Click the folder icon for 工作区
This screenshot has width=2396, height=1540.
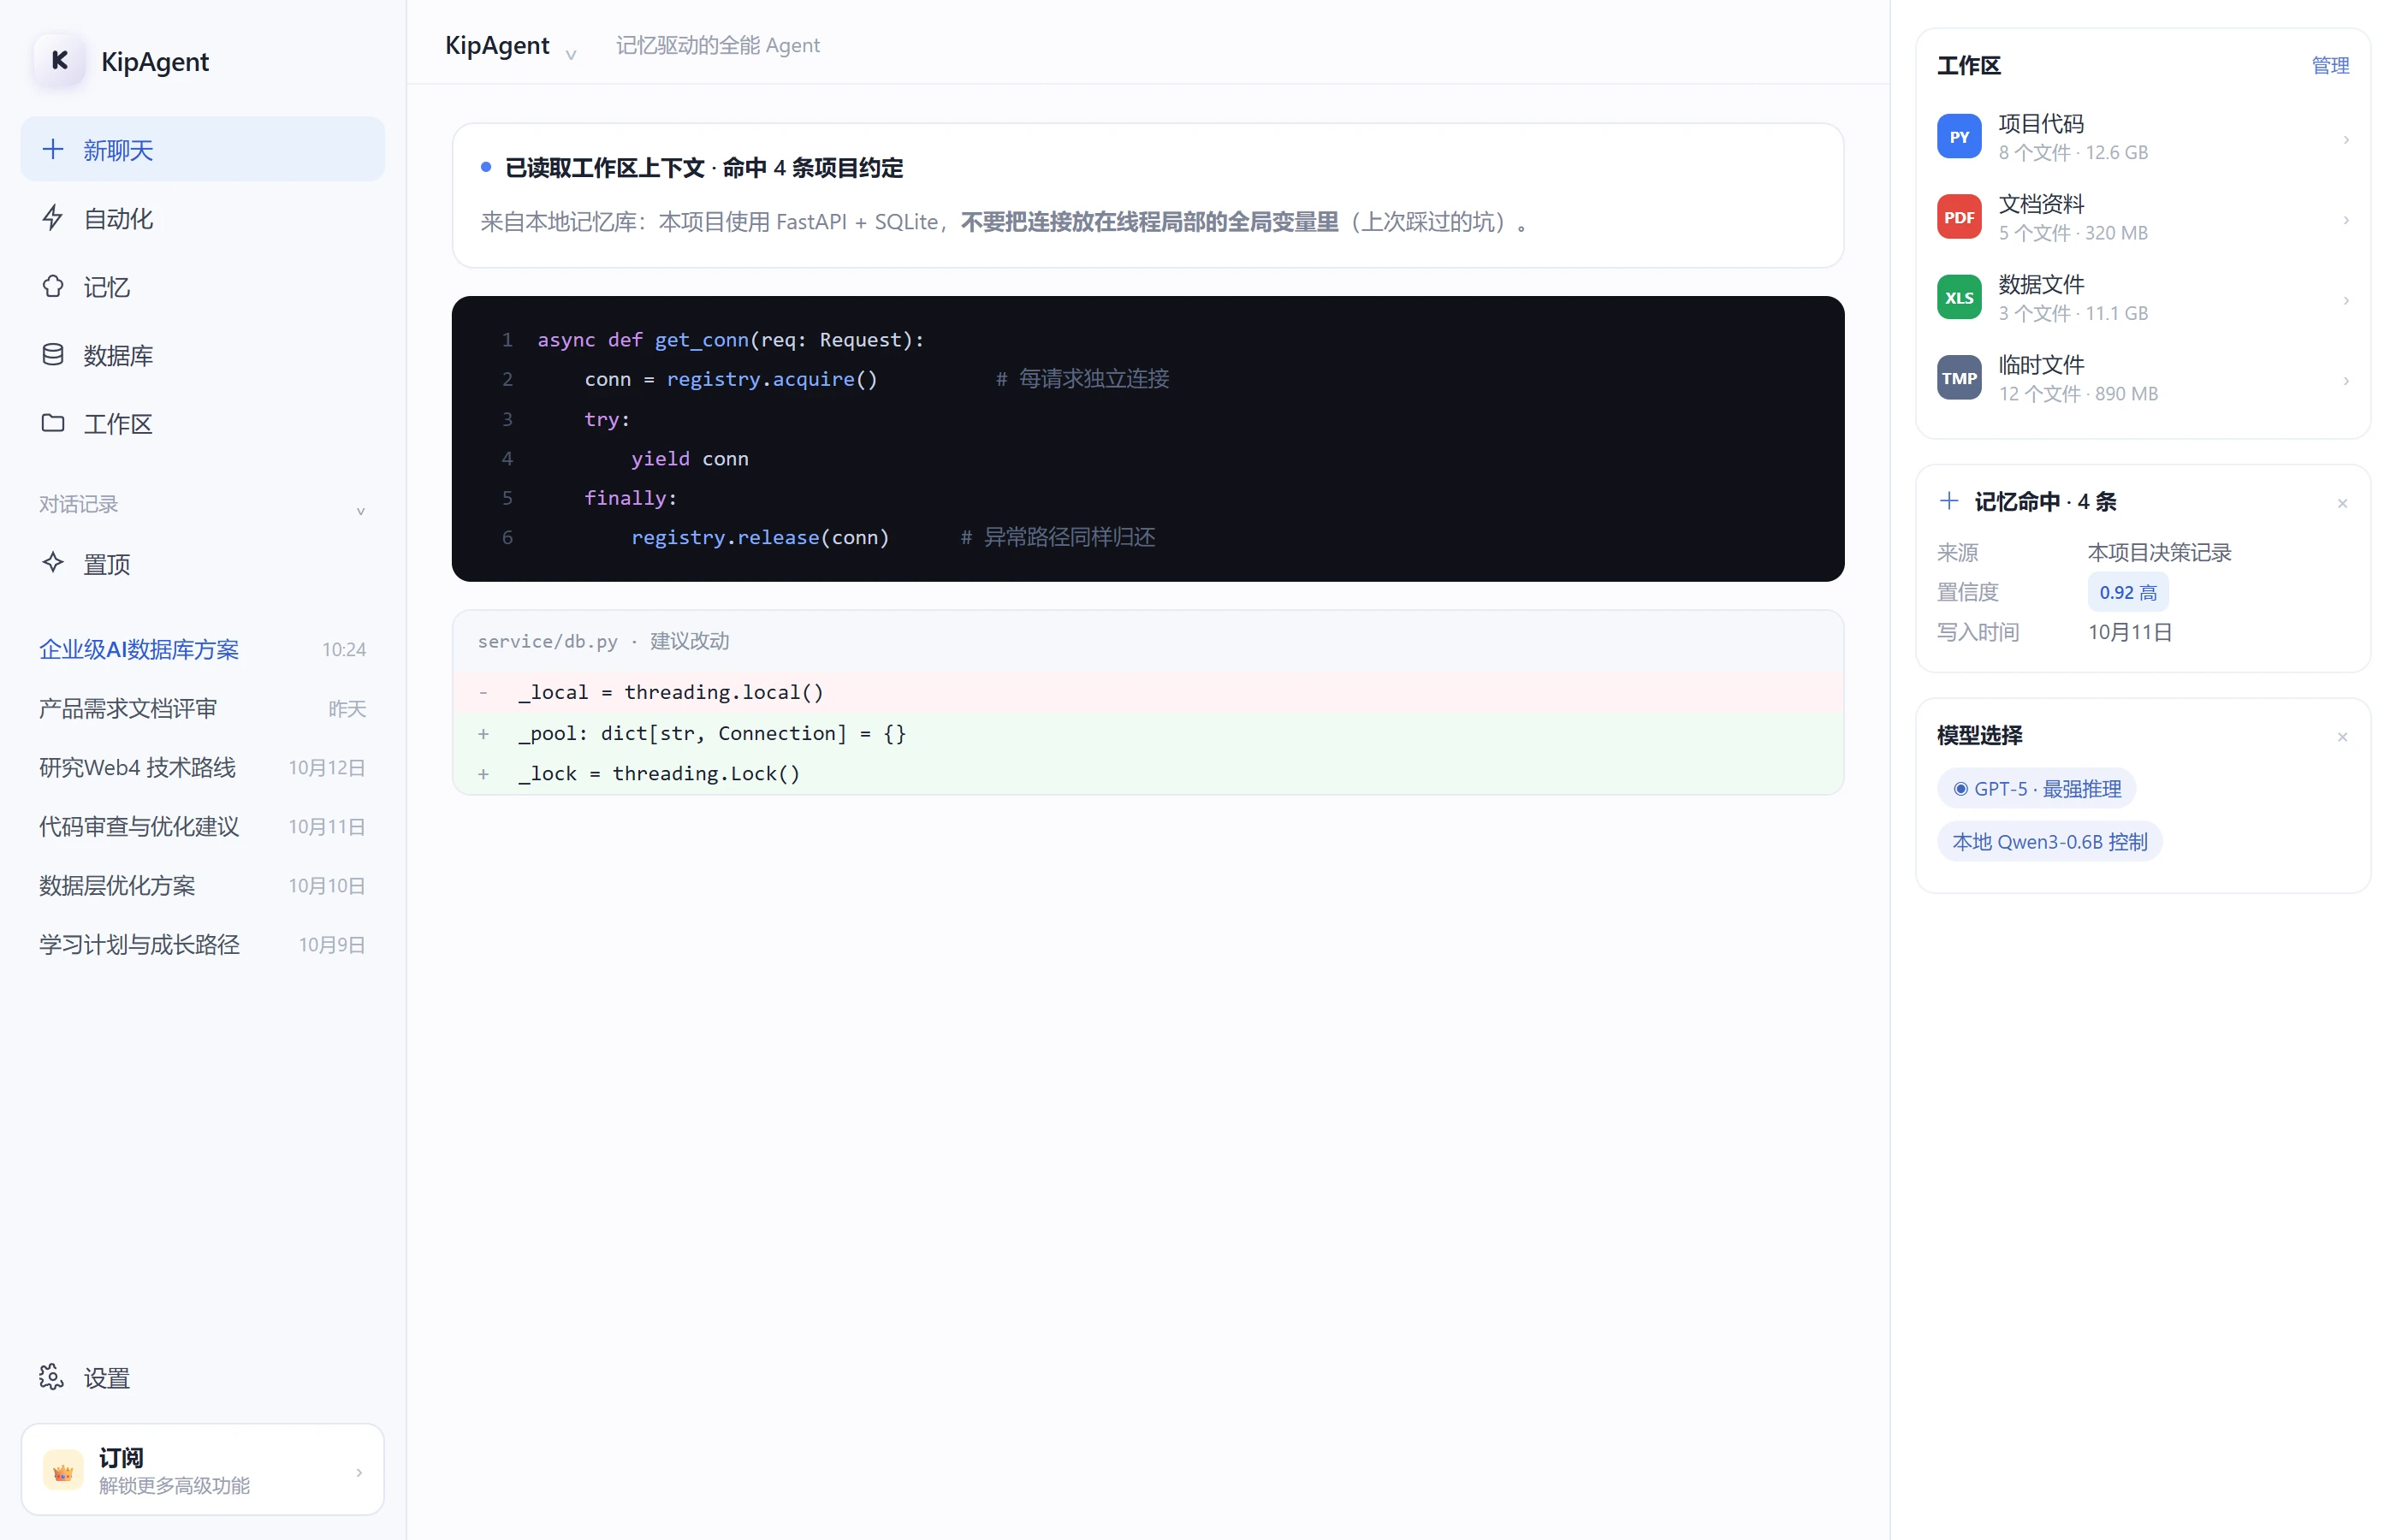click(53, 423)
